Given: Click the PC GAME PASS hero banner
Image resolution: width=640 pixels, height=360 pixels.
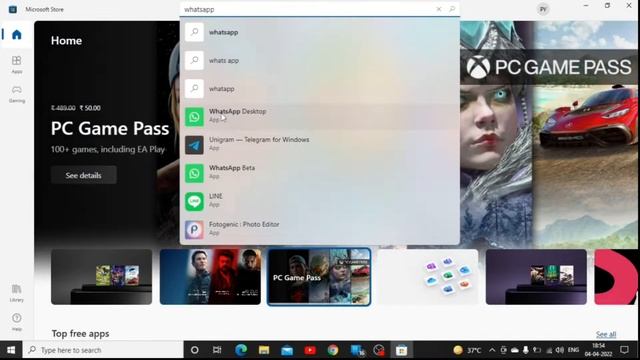Looking at the screenshot, I should point(549,67).
